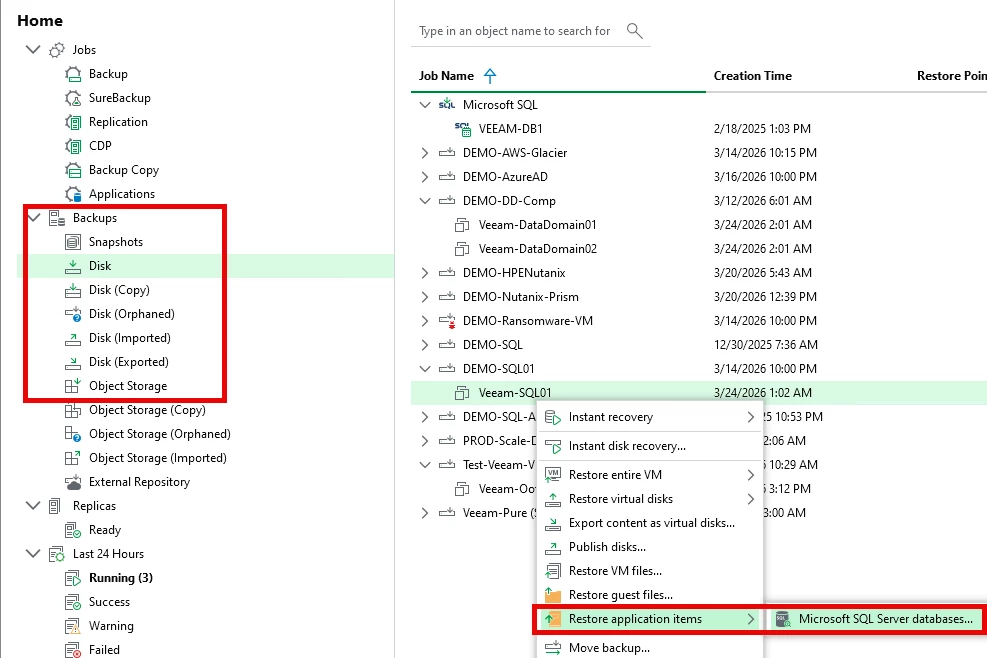Sort by Creation Time column
Screen dimensions: 987x658
(752, 76)
